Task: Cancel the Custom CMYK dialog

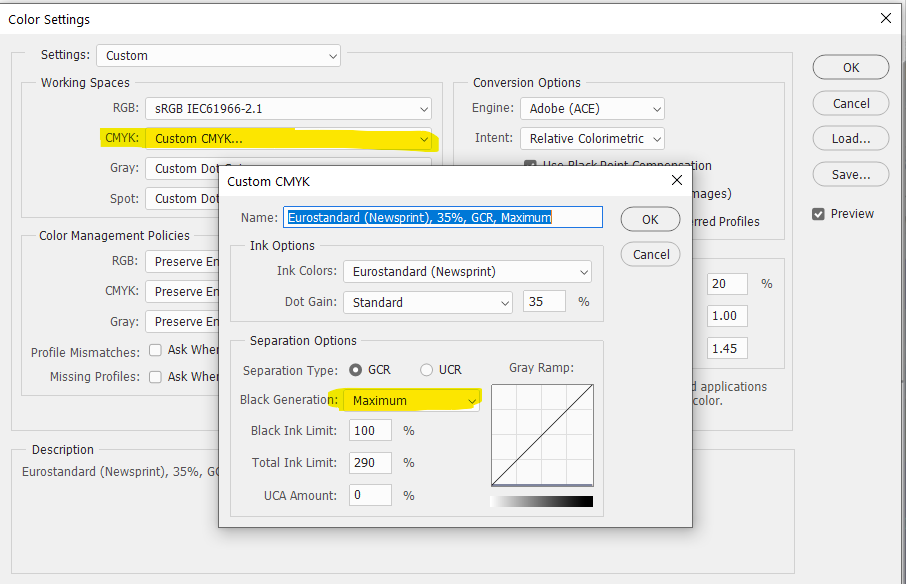Action: pyautogui.click(x=650, y=254)
